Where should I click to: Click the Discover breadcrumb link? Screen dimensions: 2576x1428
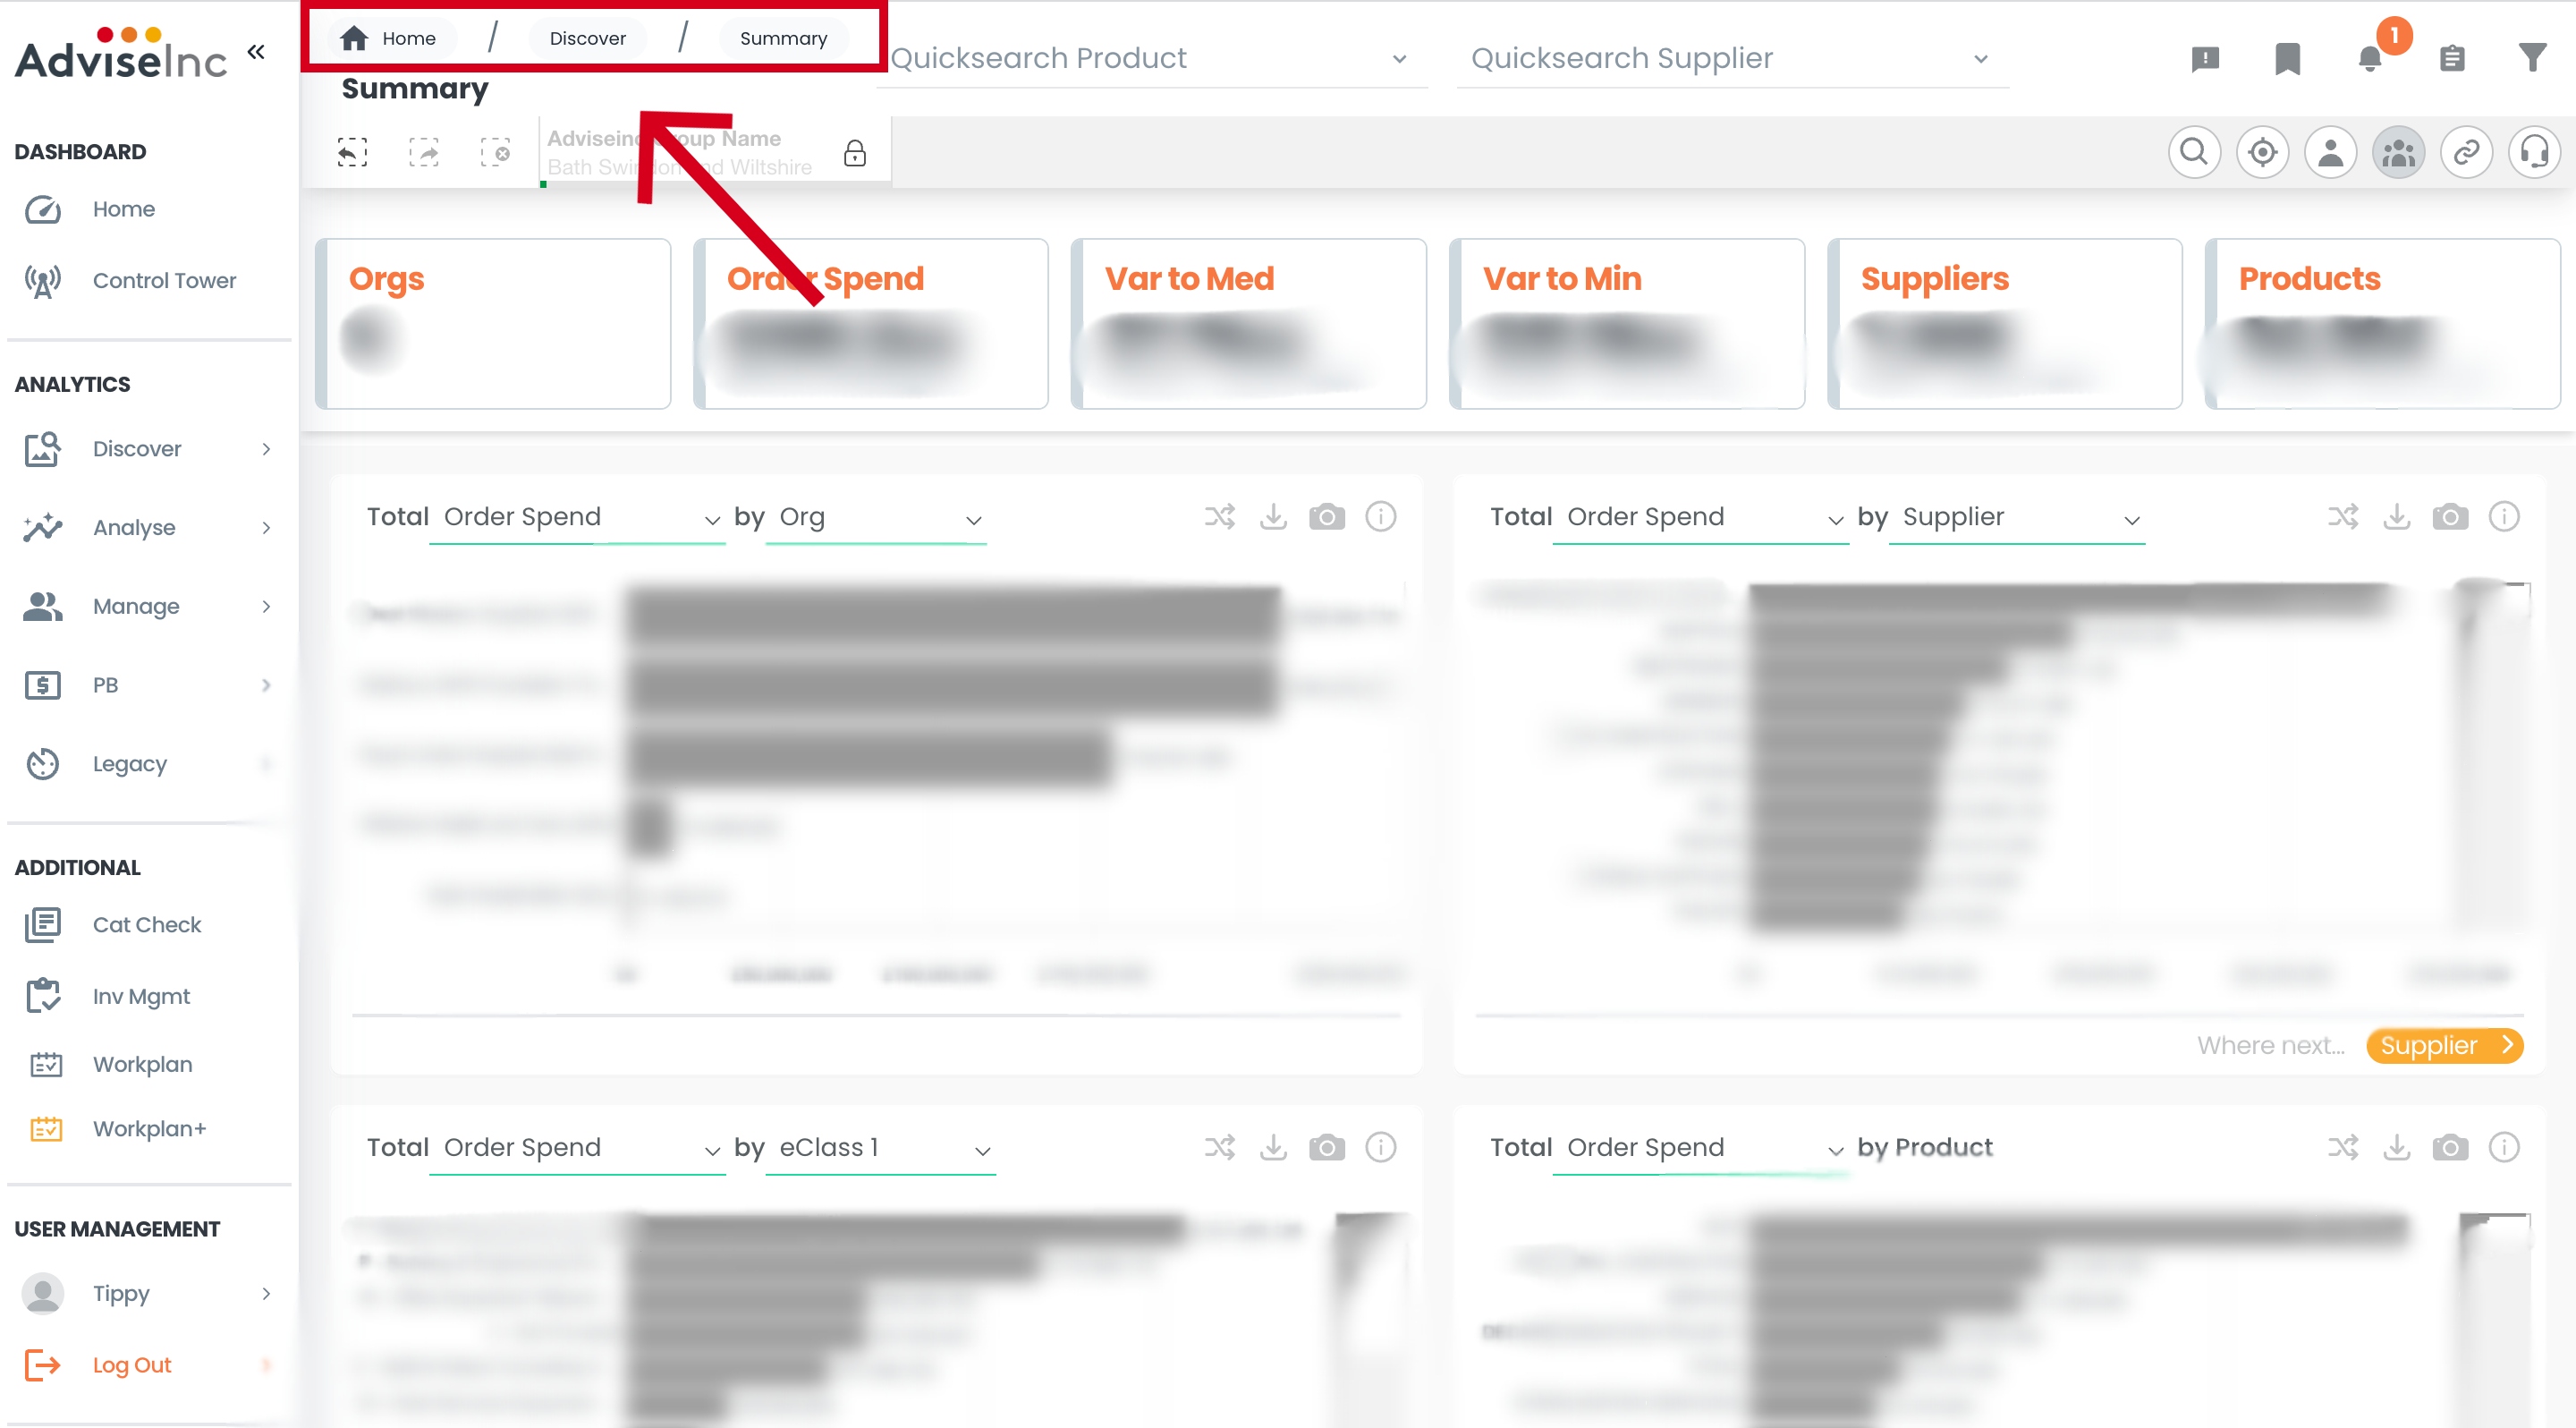587,38
